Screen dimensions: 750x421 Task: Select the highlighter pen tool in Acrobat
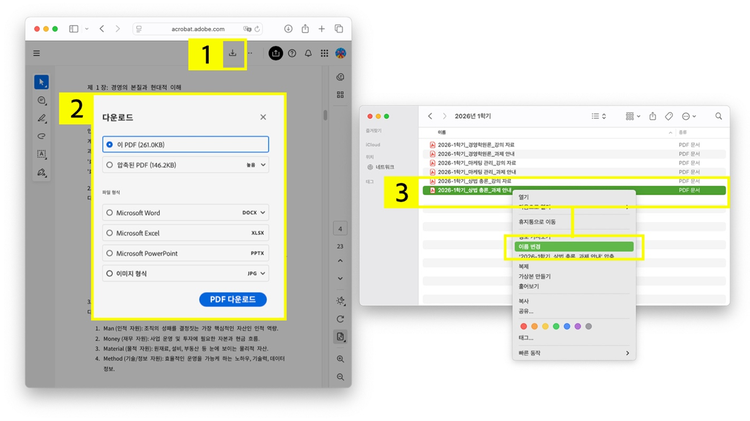[x=42, y=118]
